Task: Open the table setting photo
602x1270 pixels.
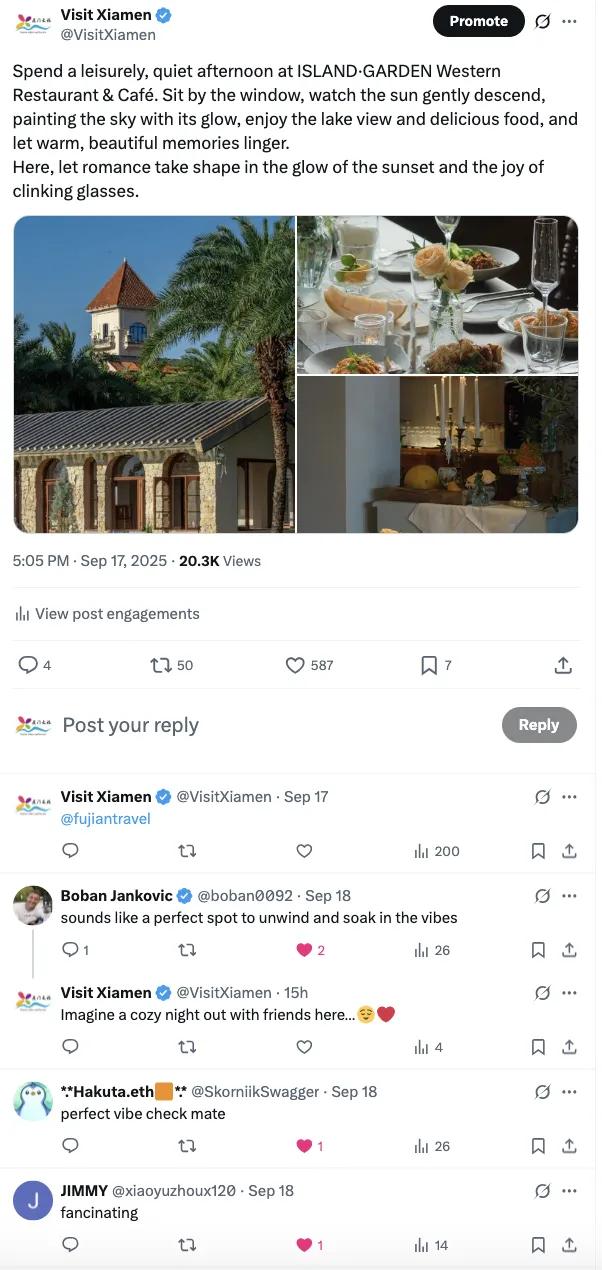Action: tap(438, 295)
